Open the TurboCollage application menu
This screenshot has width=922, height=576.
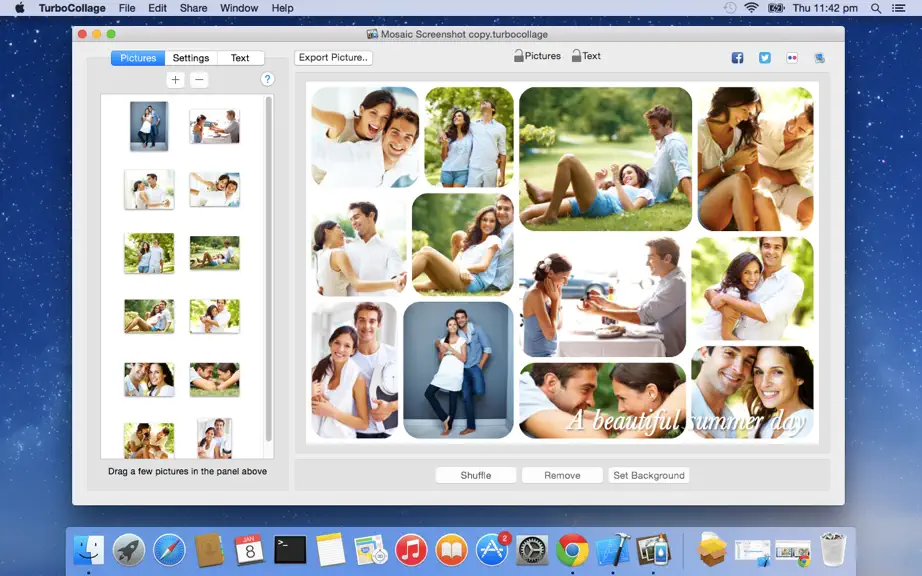pyautogui.click(x=72, y=8)
